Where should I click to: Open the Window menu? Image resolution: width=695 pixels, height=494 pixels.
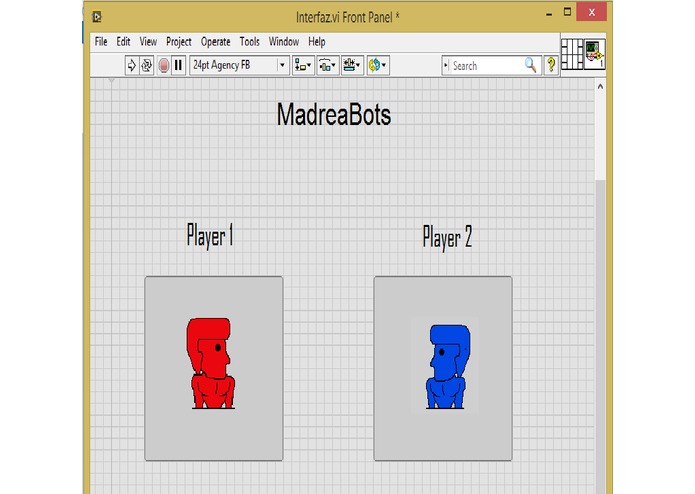[284, 42]
